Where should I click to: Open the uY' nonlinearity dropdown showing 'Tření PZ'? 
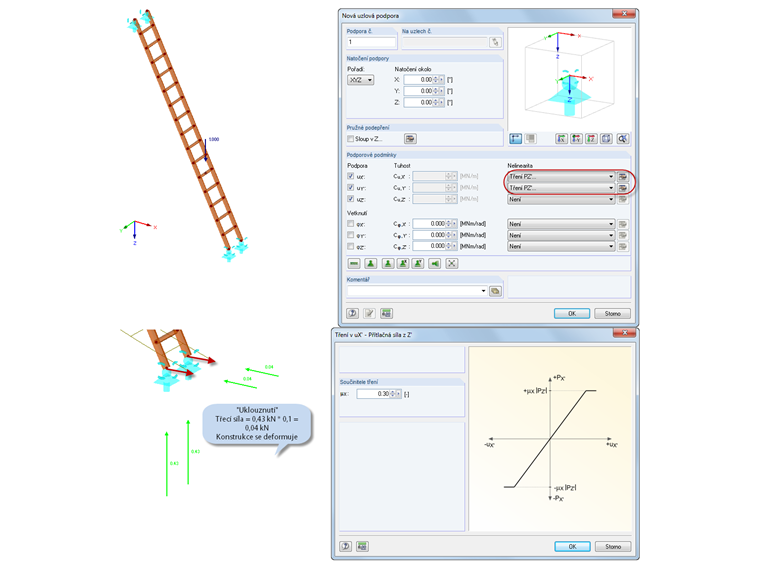pos(561,188)
